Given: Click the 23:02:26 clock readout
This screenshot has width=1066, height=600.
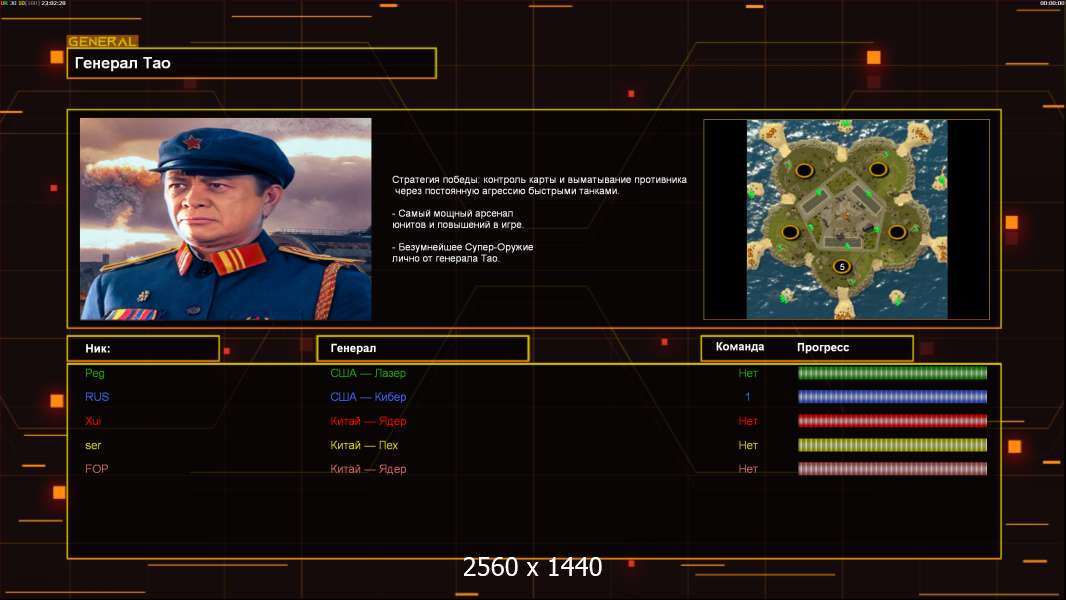Looking at the screenshot, I should (x=53, y=3).
